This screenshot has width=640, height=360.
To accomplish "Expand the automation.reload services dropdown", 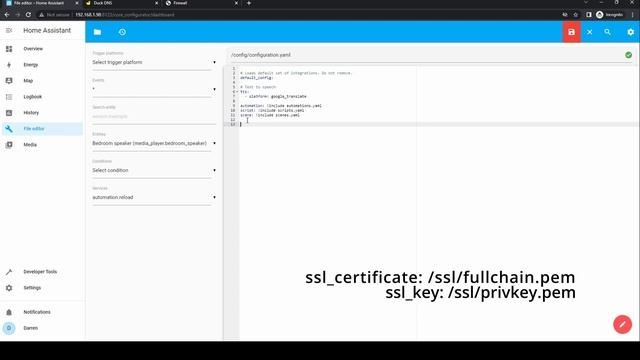I will point(154,197).
